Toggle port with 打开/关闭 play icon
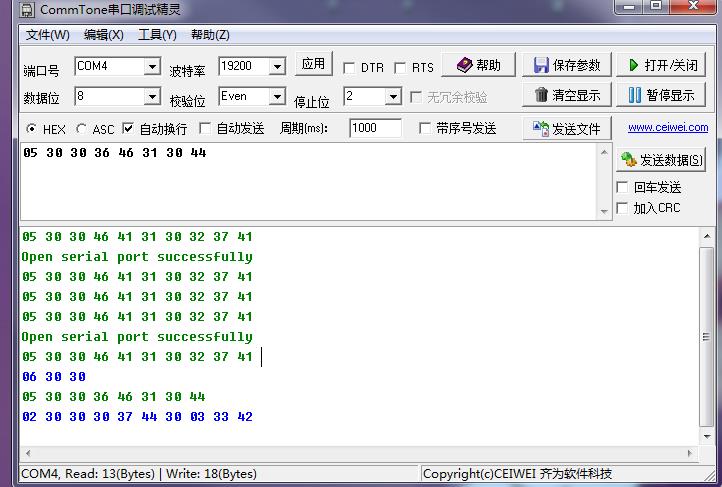The height and width of the screenshot is (487, 722). [662, 66]
